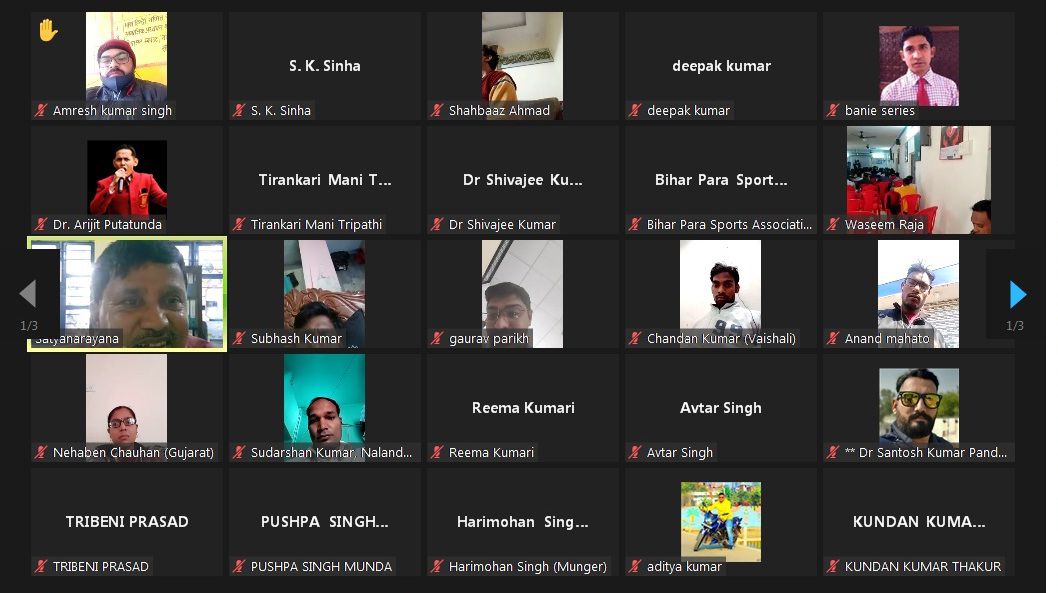Click muted mic icon beside TRIBENI PRASAD

(41, 566)
